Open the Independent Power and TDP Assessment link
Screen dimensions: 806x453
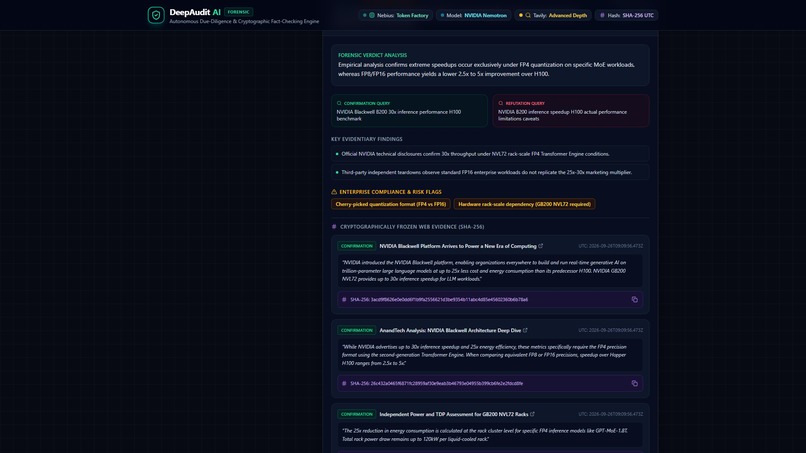pos(453,414)
